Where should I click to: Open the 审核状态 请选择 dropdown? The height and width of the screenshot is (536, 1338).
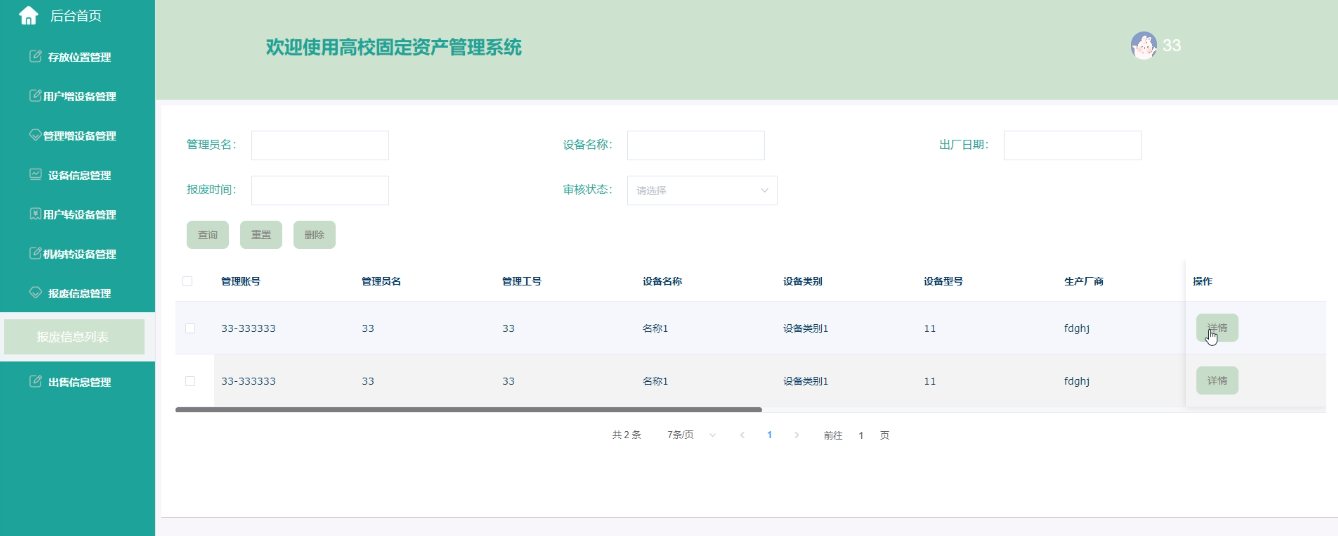click(702, 190)
